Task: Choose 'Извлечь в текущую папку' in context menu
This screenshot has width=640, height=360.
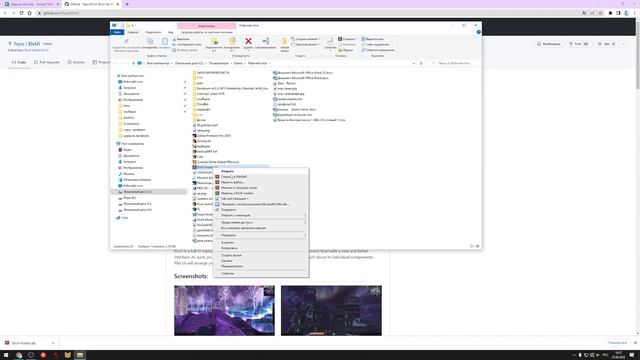Action: click(261, 188)
